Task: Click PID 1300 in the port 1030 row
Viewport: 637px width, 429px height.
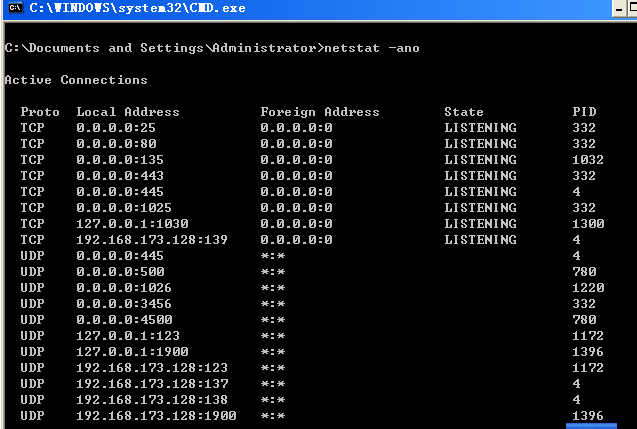Action: pyautogui.click(x=588, y=223)
